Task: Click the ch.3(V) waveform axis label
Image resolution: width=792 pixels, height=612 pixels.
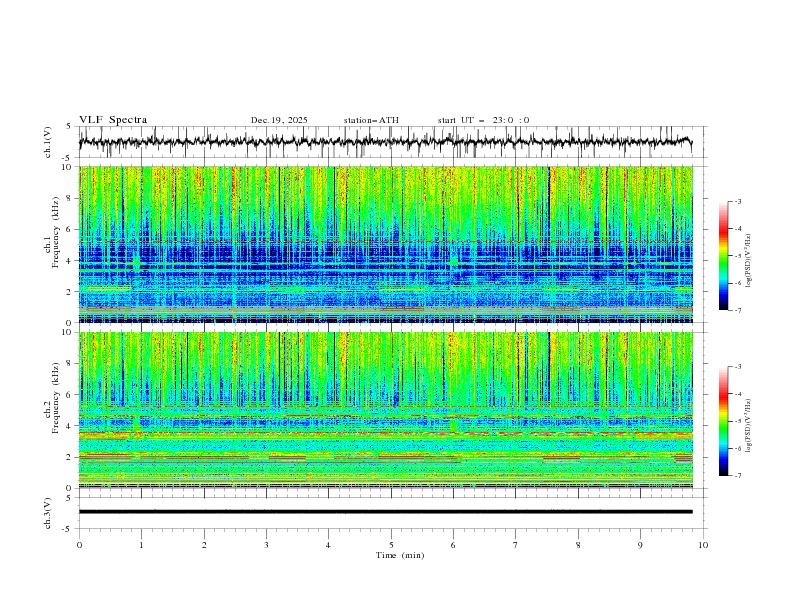Action: pyautogui.click(x=47, y=513)
